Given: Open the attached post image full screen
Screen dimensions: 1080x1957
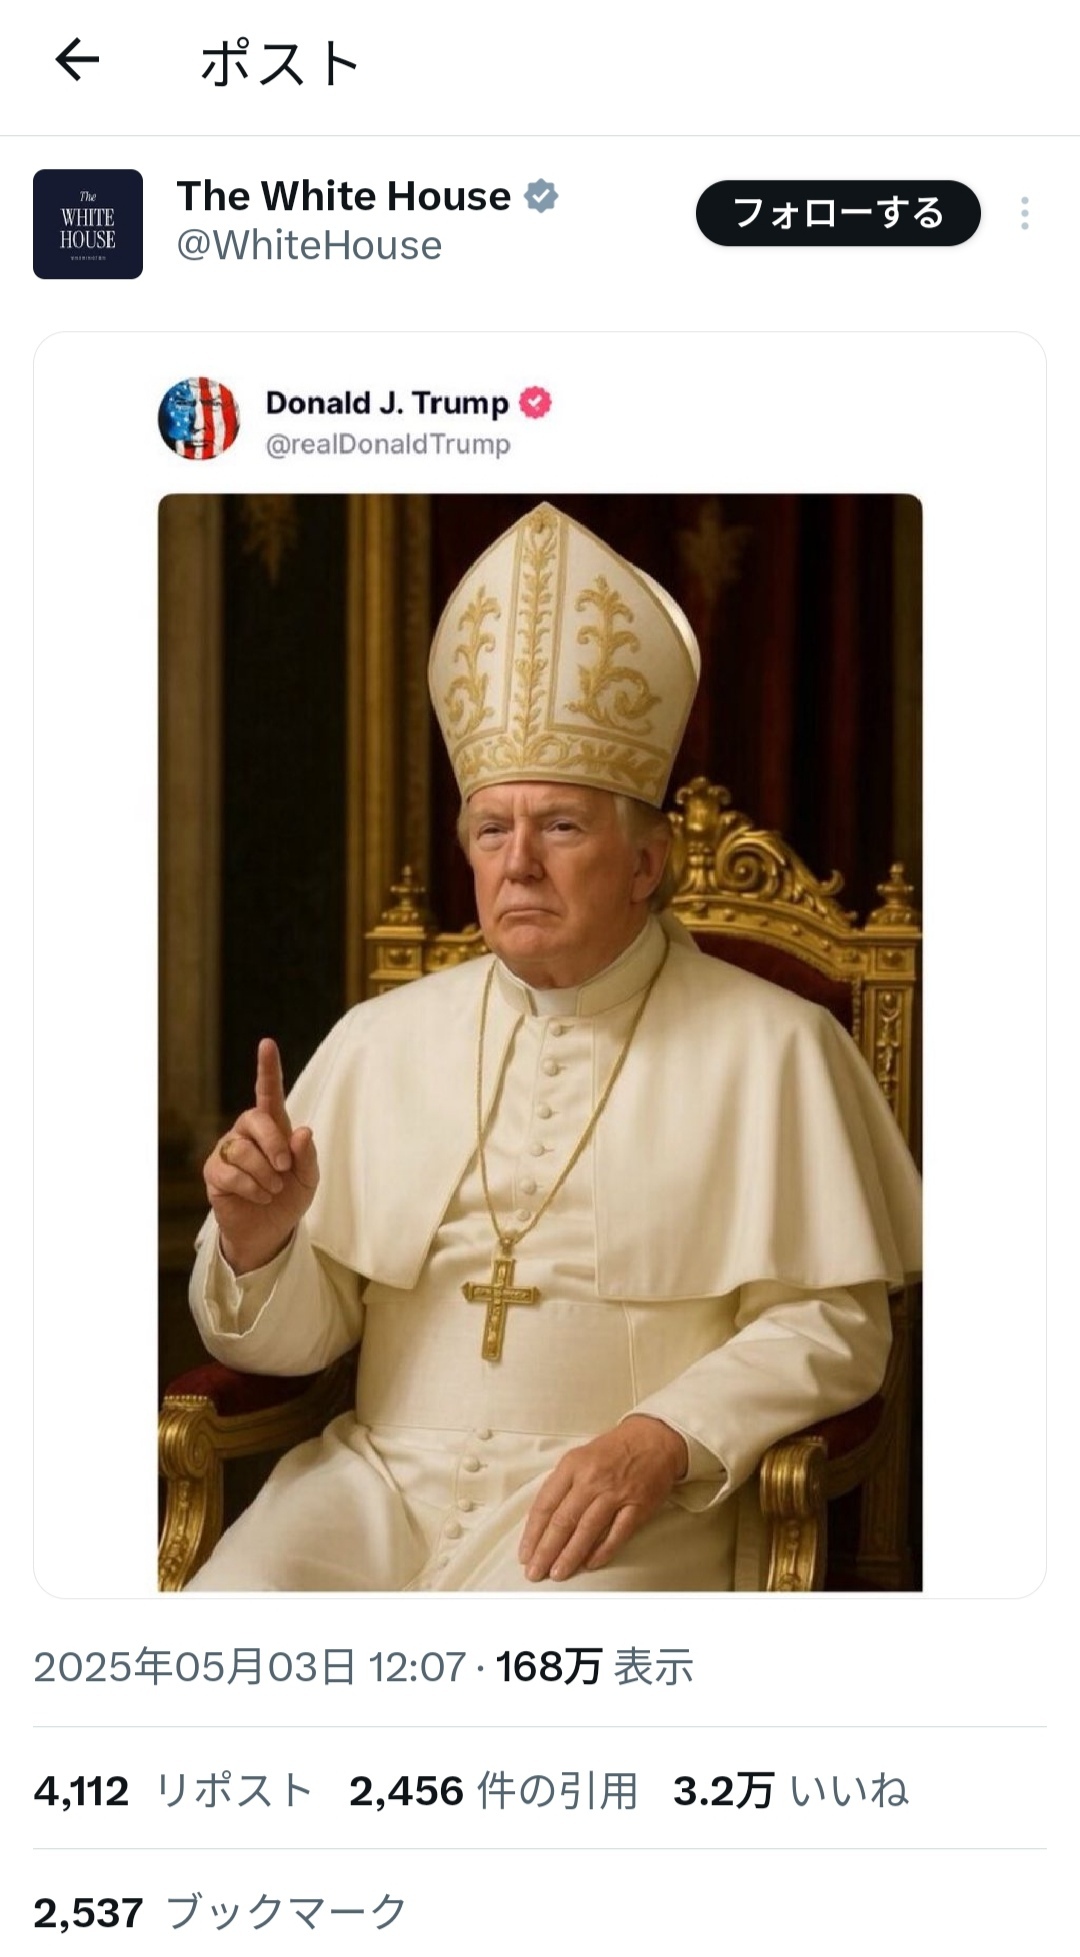Looking at the screenshot, I should tap(540, 1042).
